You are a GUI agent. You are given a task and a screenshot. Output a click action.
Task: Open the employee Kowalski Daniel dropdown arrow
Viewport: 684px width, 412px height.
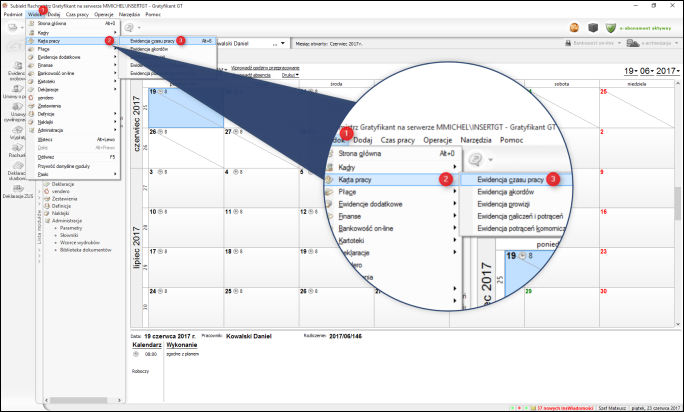click(283, 43)
